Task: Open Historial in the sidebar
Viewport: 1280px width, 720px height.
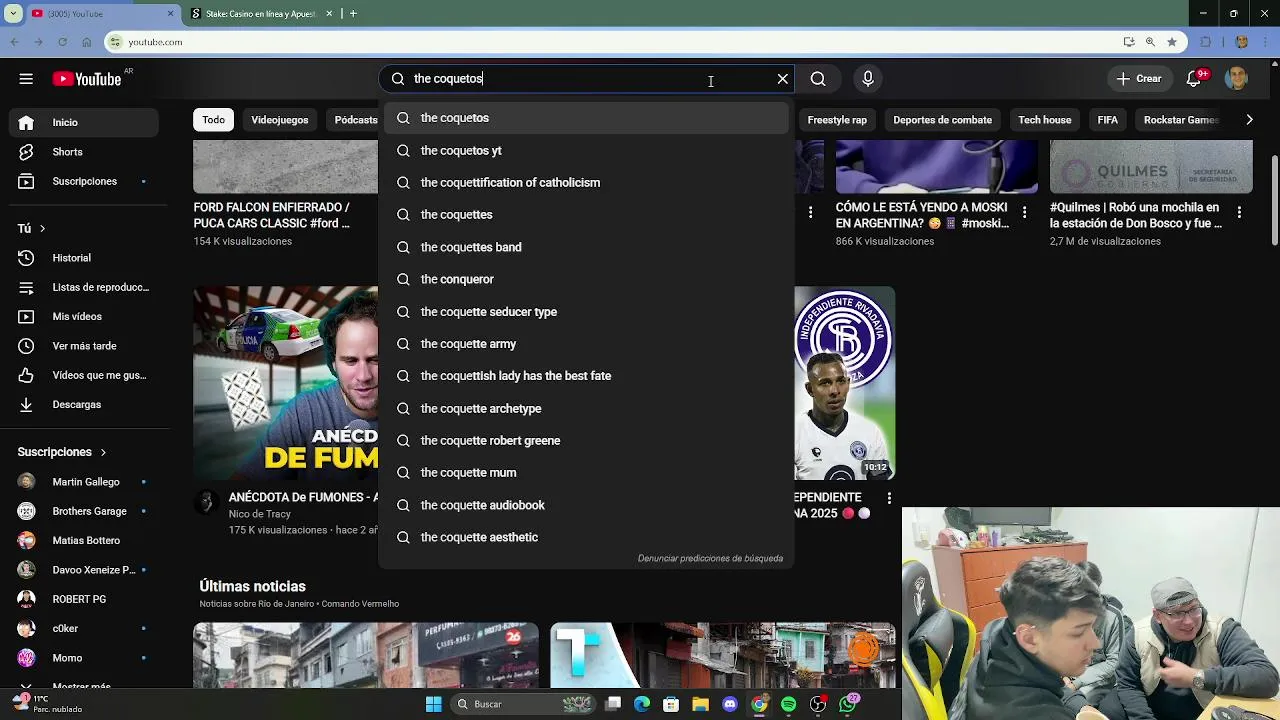Action: point(85,258)
